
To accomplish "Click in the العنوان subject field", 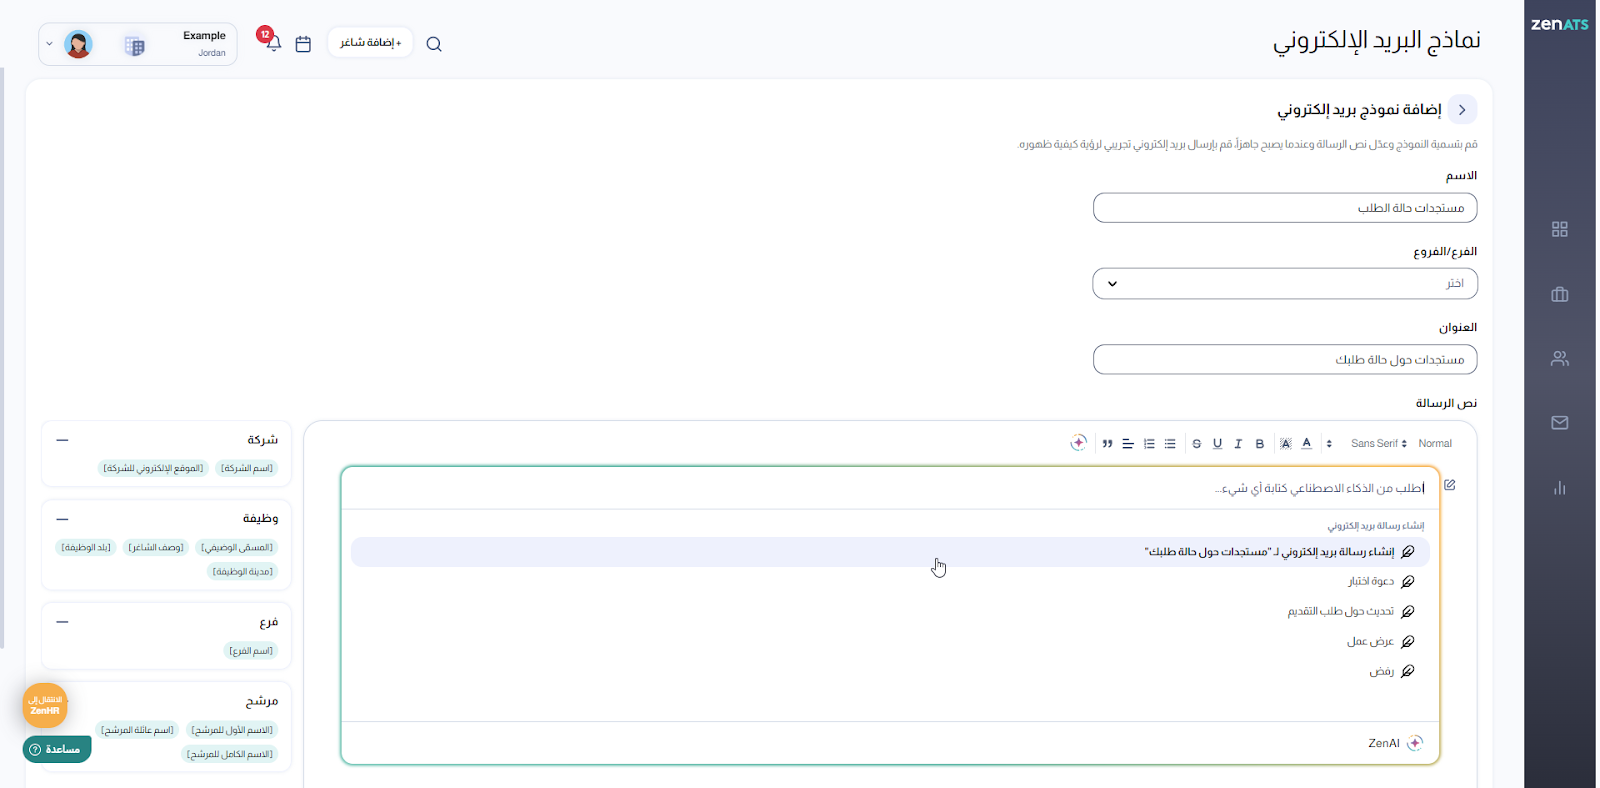I will 1285,359.
